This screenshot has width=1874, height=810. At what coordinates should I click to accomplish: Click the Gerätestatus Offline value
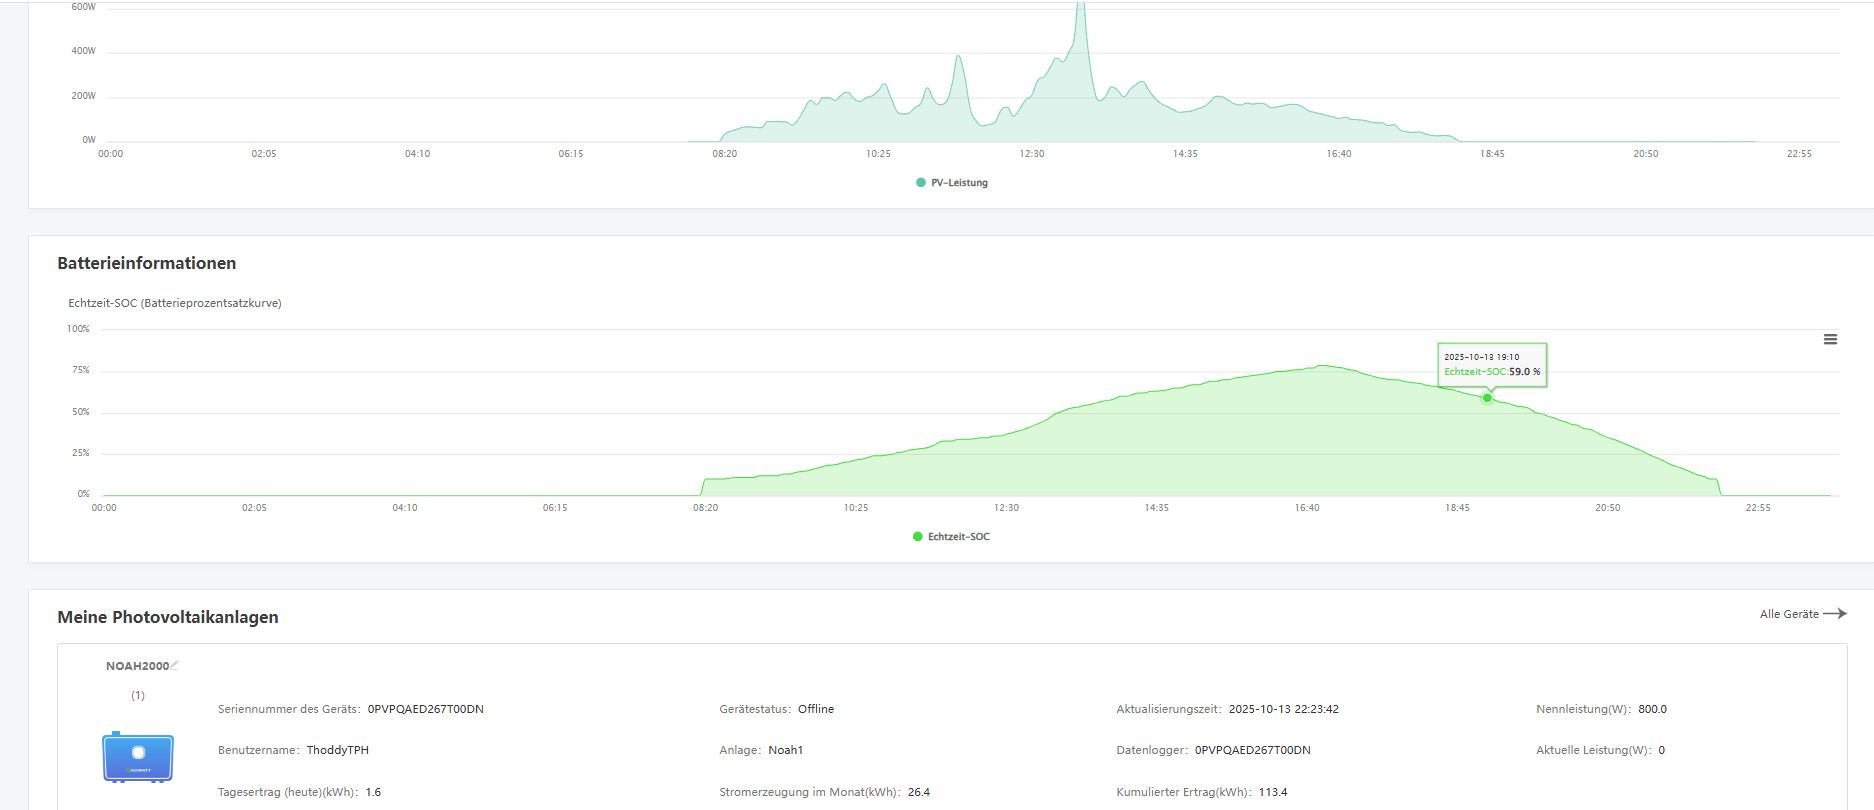coord(815,709)
